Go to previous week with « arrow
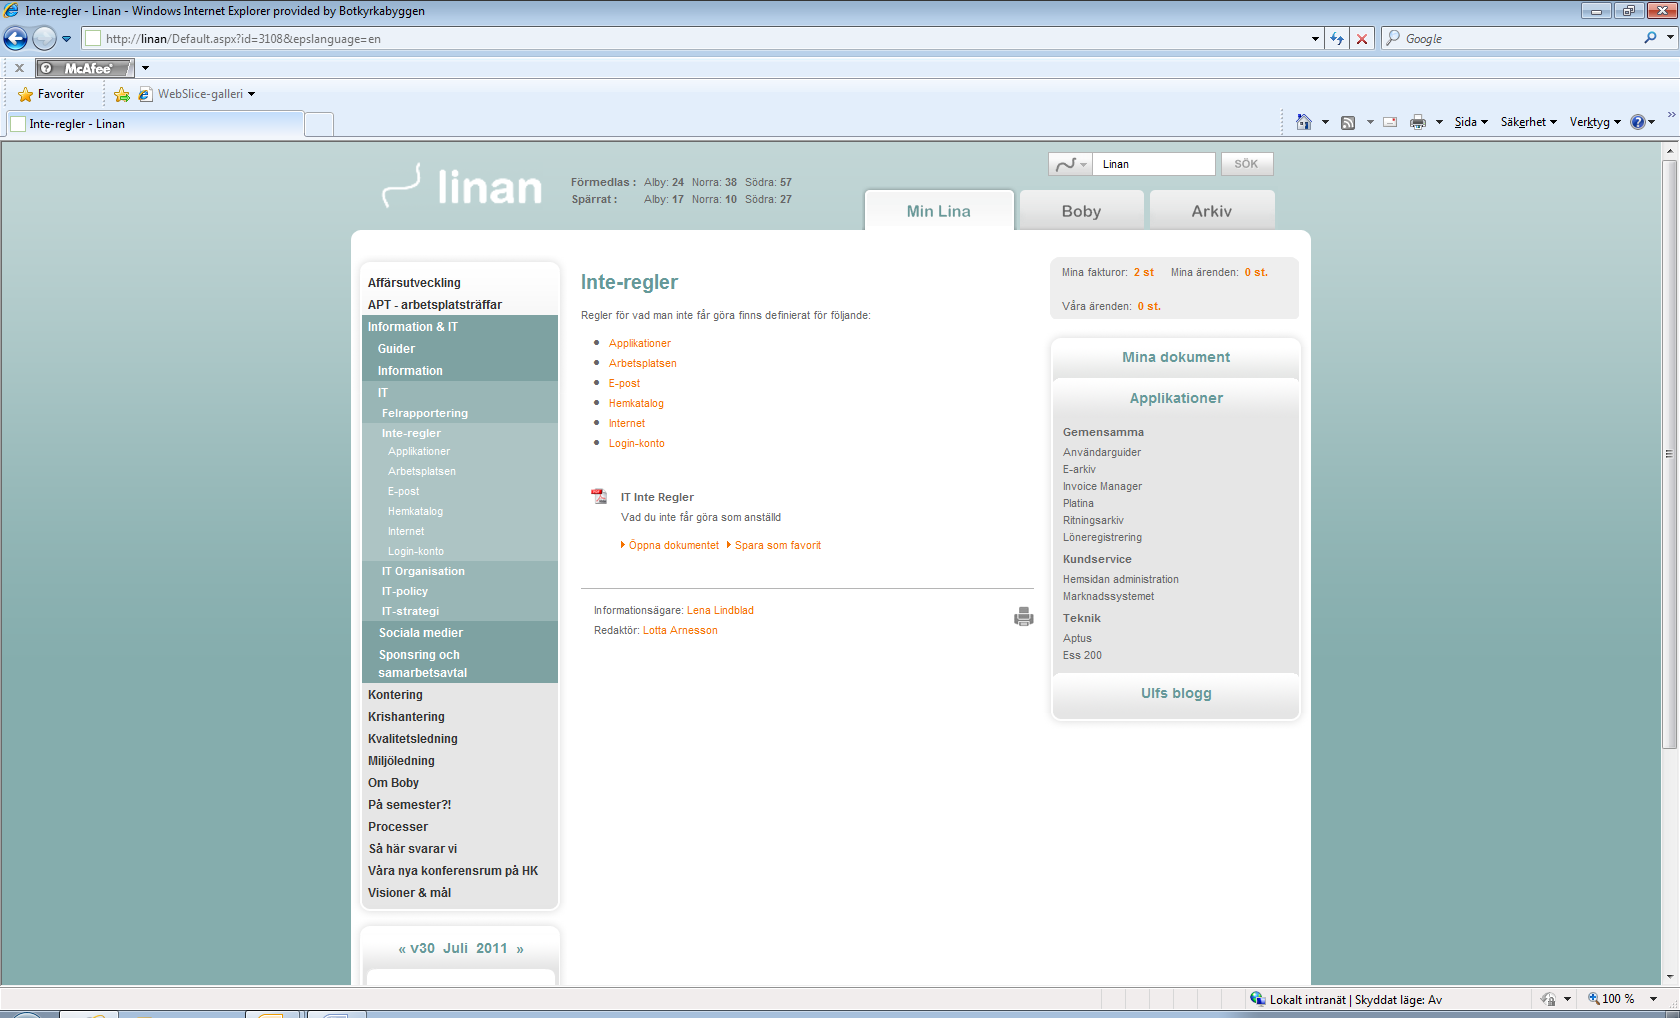1680x1018 pixels. click(x=402, y=949)
